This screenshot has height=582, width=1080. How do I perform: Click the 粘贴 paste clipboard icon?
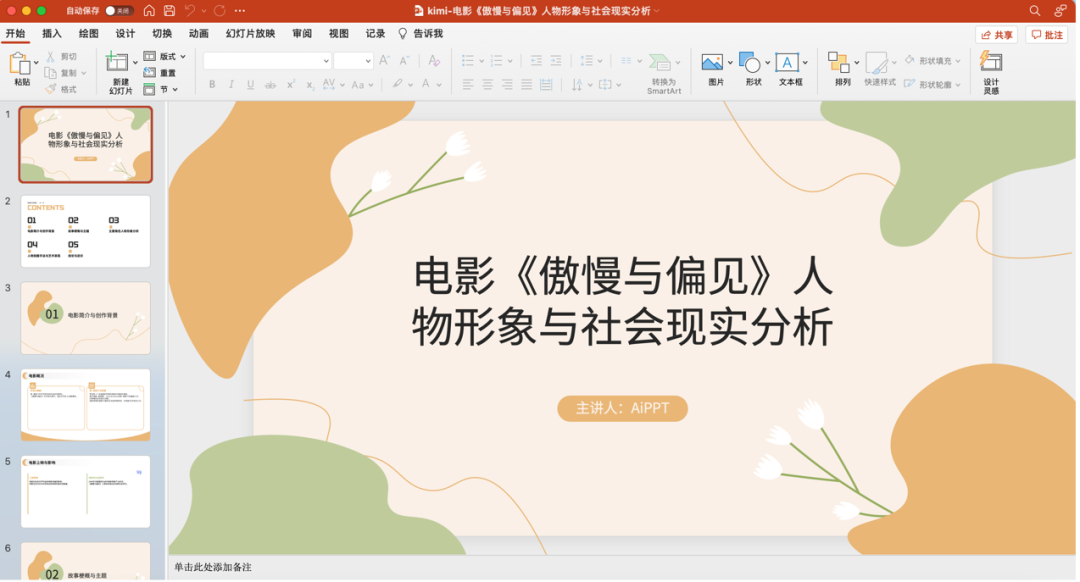click(x=19, y=63)
